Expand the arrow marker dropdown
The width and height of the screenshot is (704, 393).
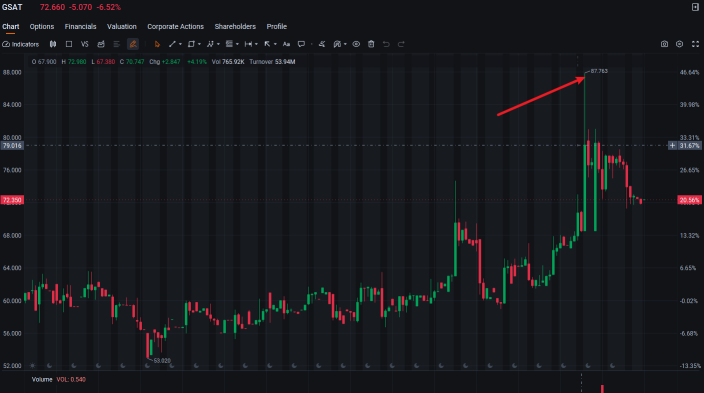click(275, 44)
